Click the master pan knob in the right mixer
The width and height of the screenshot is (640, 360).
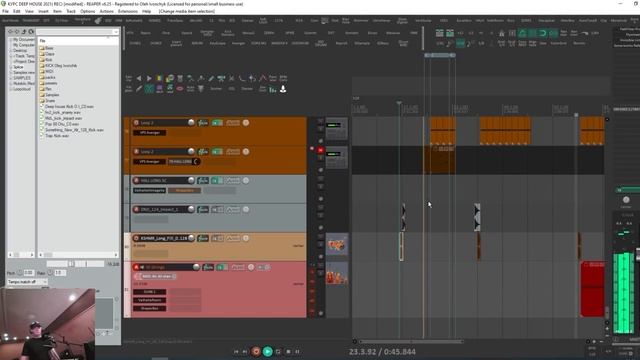(x=626, y=200)
